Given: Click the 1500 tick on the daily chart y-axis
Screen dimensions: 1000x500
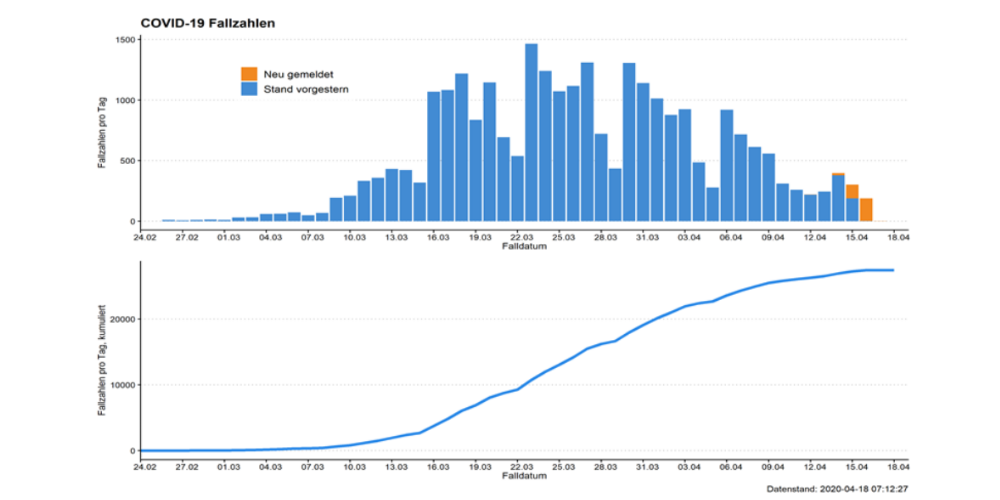Looking at the screenshot, I should (x=123, y=40).
